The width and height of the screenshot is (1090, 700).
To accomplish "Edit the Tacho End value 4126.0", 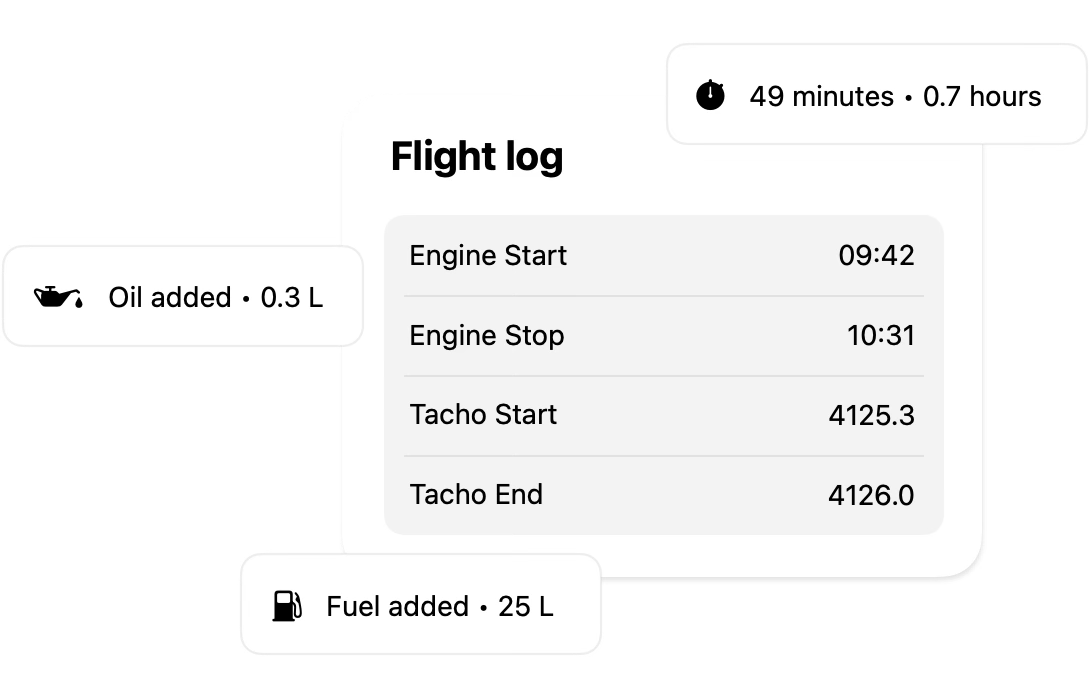I will tap(871, 494).
